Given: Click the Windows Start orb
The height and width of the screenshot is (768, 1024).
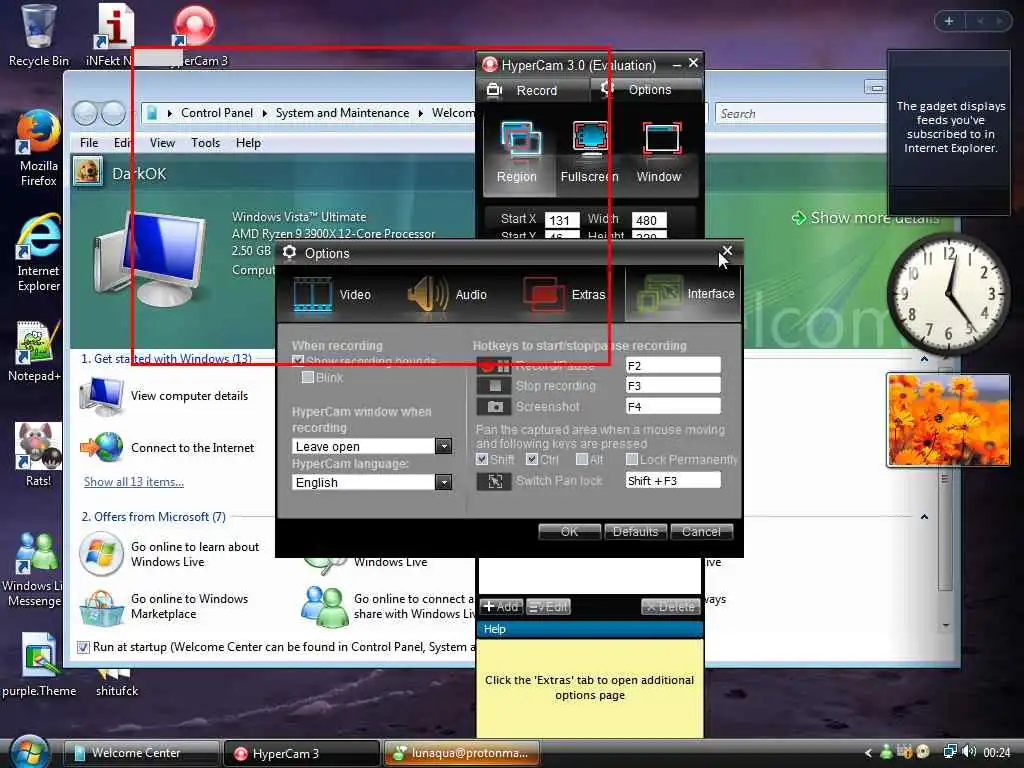Looking at the screenshot, I should [29, 752].
